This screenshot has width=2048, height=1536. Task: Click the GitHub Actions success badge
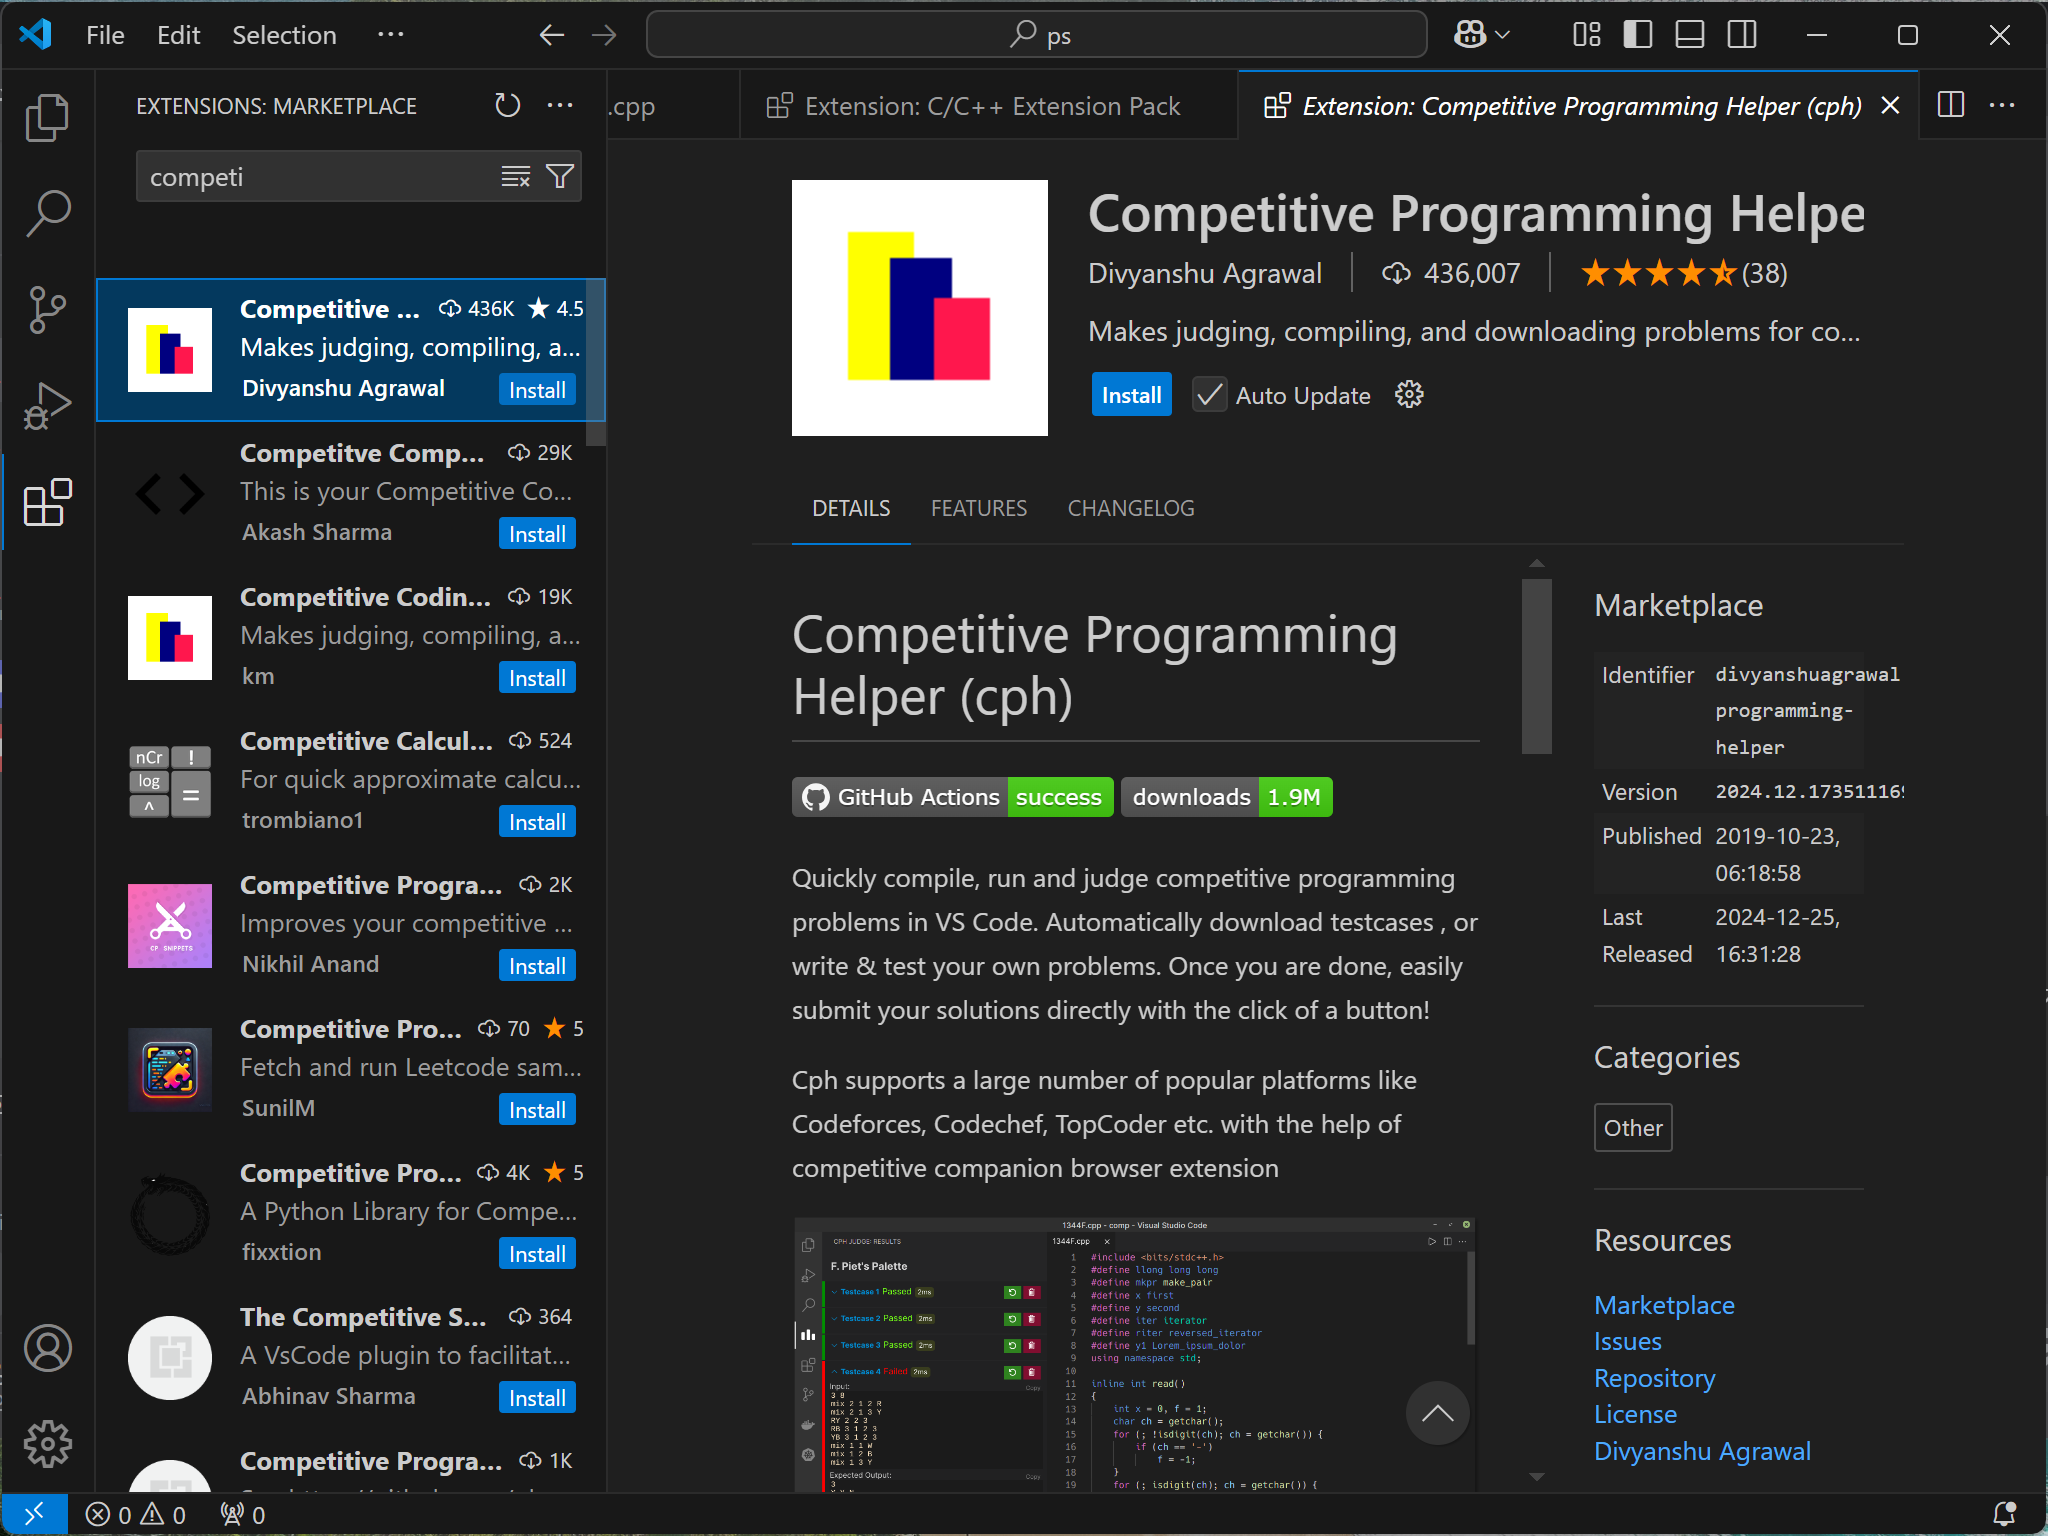click(953, 797)
